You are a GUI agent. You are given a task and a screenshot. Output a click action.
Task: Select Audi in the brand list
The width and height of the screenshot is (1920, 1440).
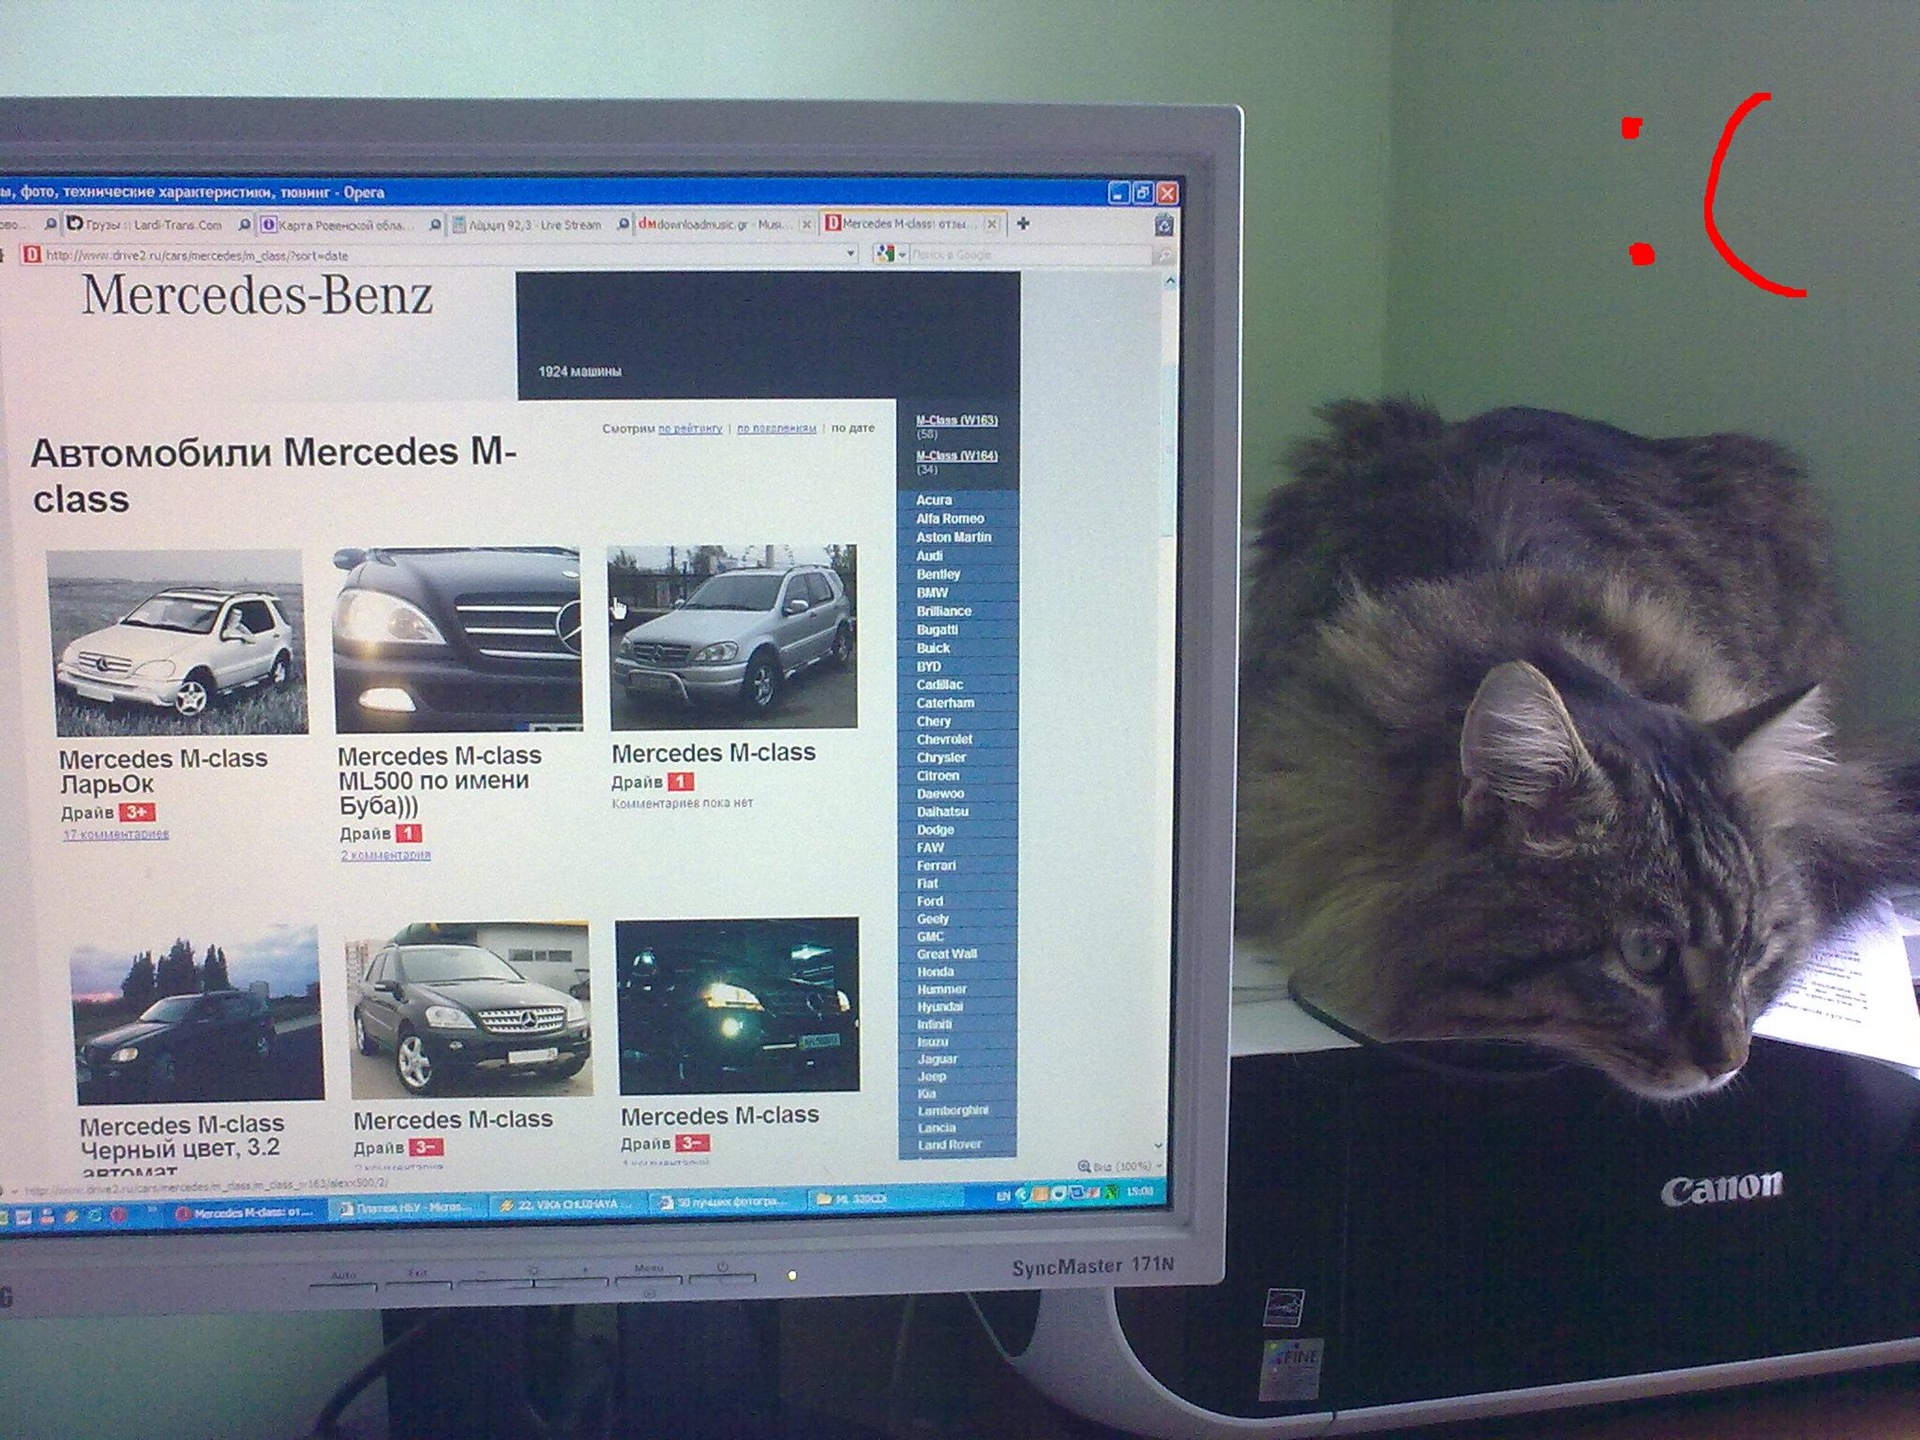tap(930, 556)
